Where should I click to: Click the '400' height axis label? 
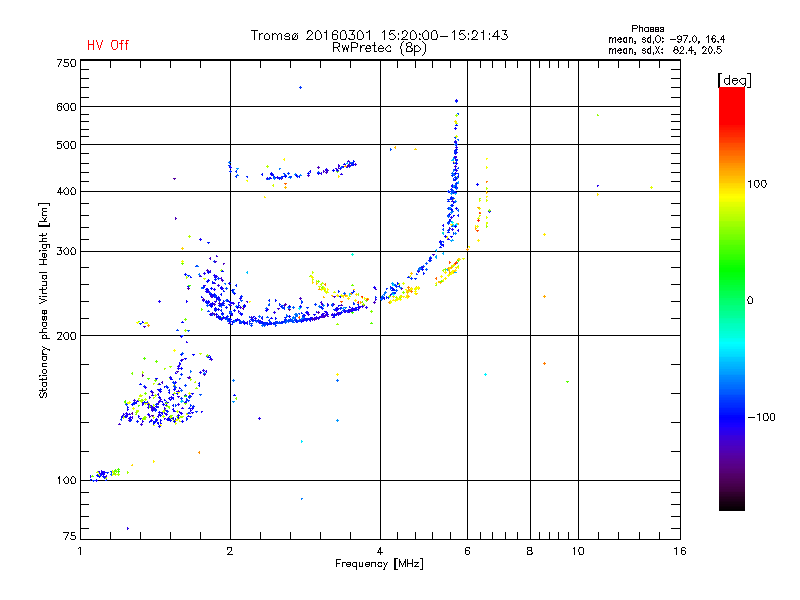click(x=66, y=192)
